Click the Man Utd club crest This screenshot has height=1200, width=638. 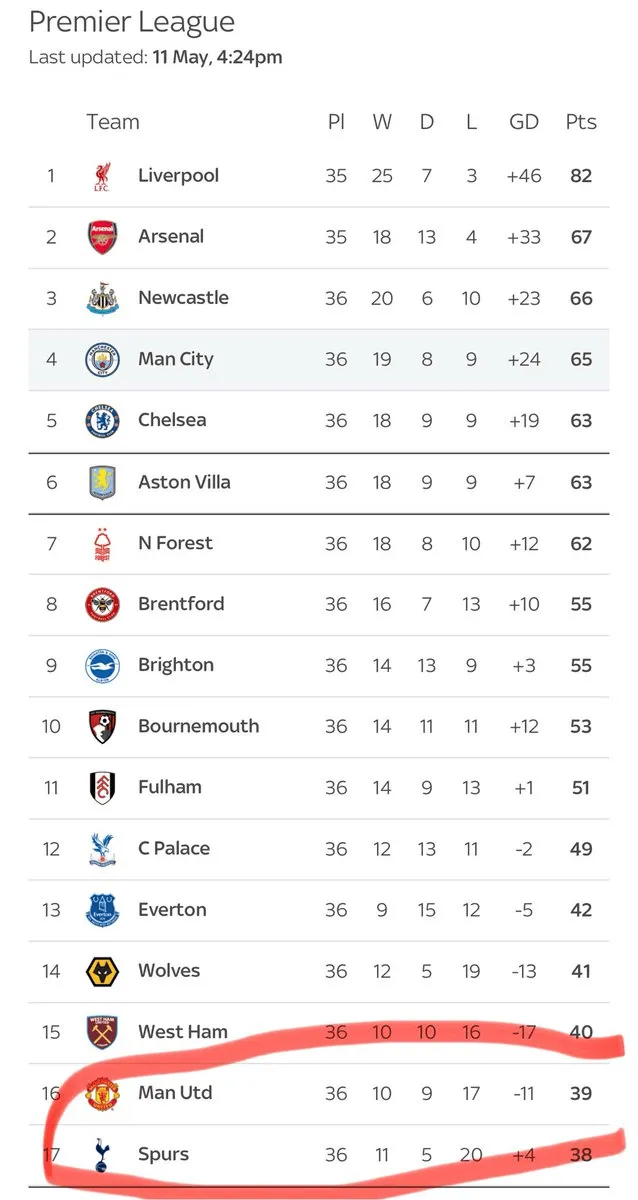102,1093
